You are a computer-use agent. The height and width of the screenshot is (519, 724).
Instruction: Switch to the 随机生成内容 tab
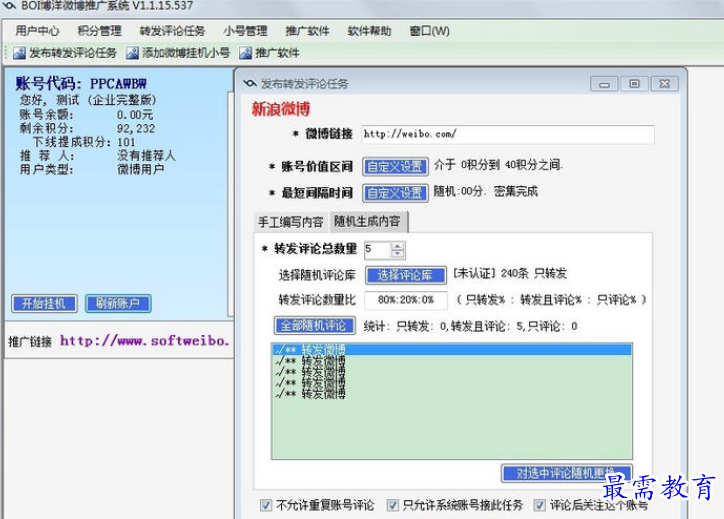[368, 222]
